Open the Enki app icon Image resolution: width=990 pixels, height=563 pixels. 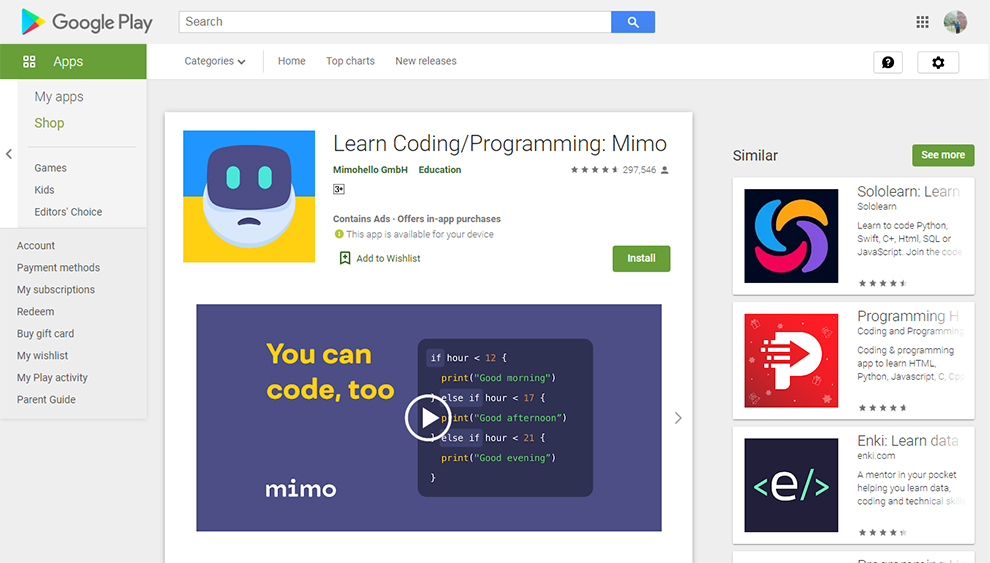pyautogui.click(x=791, y=485)
